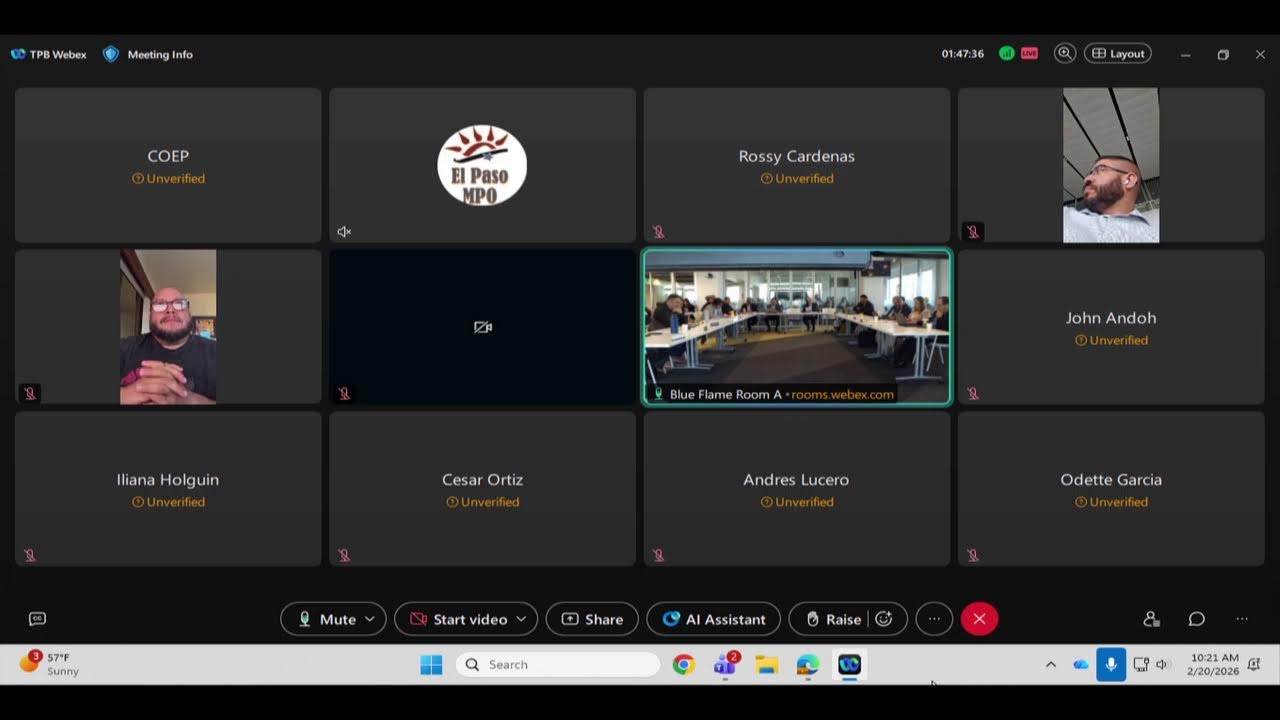Image resolution: width=1280 pixels, height=720 pixels.
Task: Open the Chat panel icon
Action: coord(1196,619)
